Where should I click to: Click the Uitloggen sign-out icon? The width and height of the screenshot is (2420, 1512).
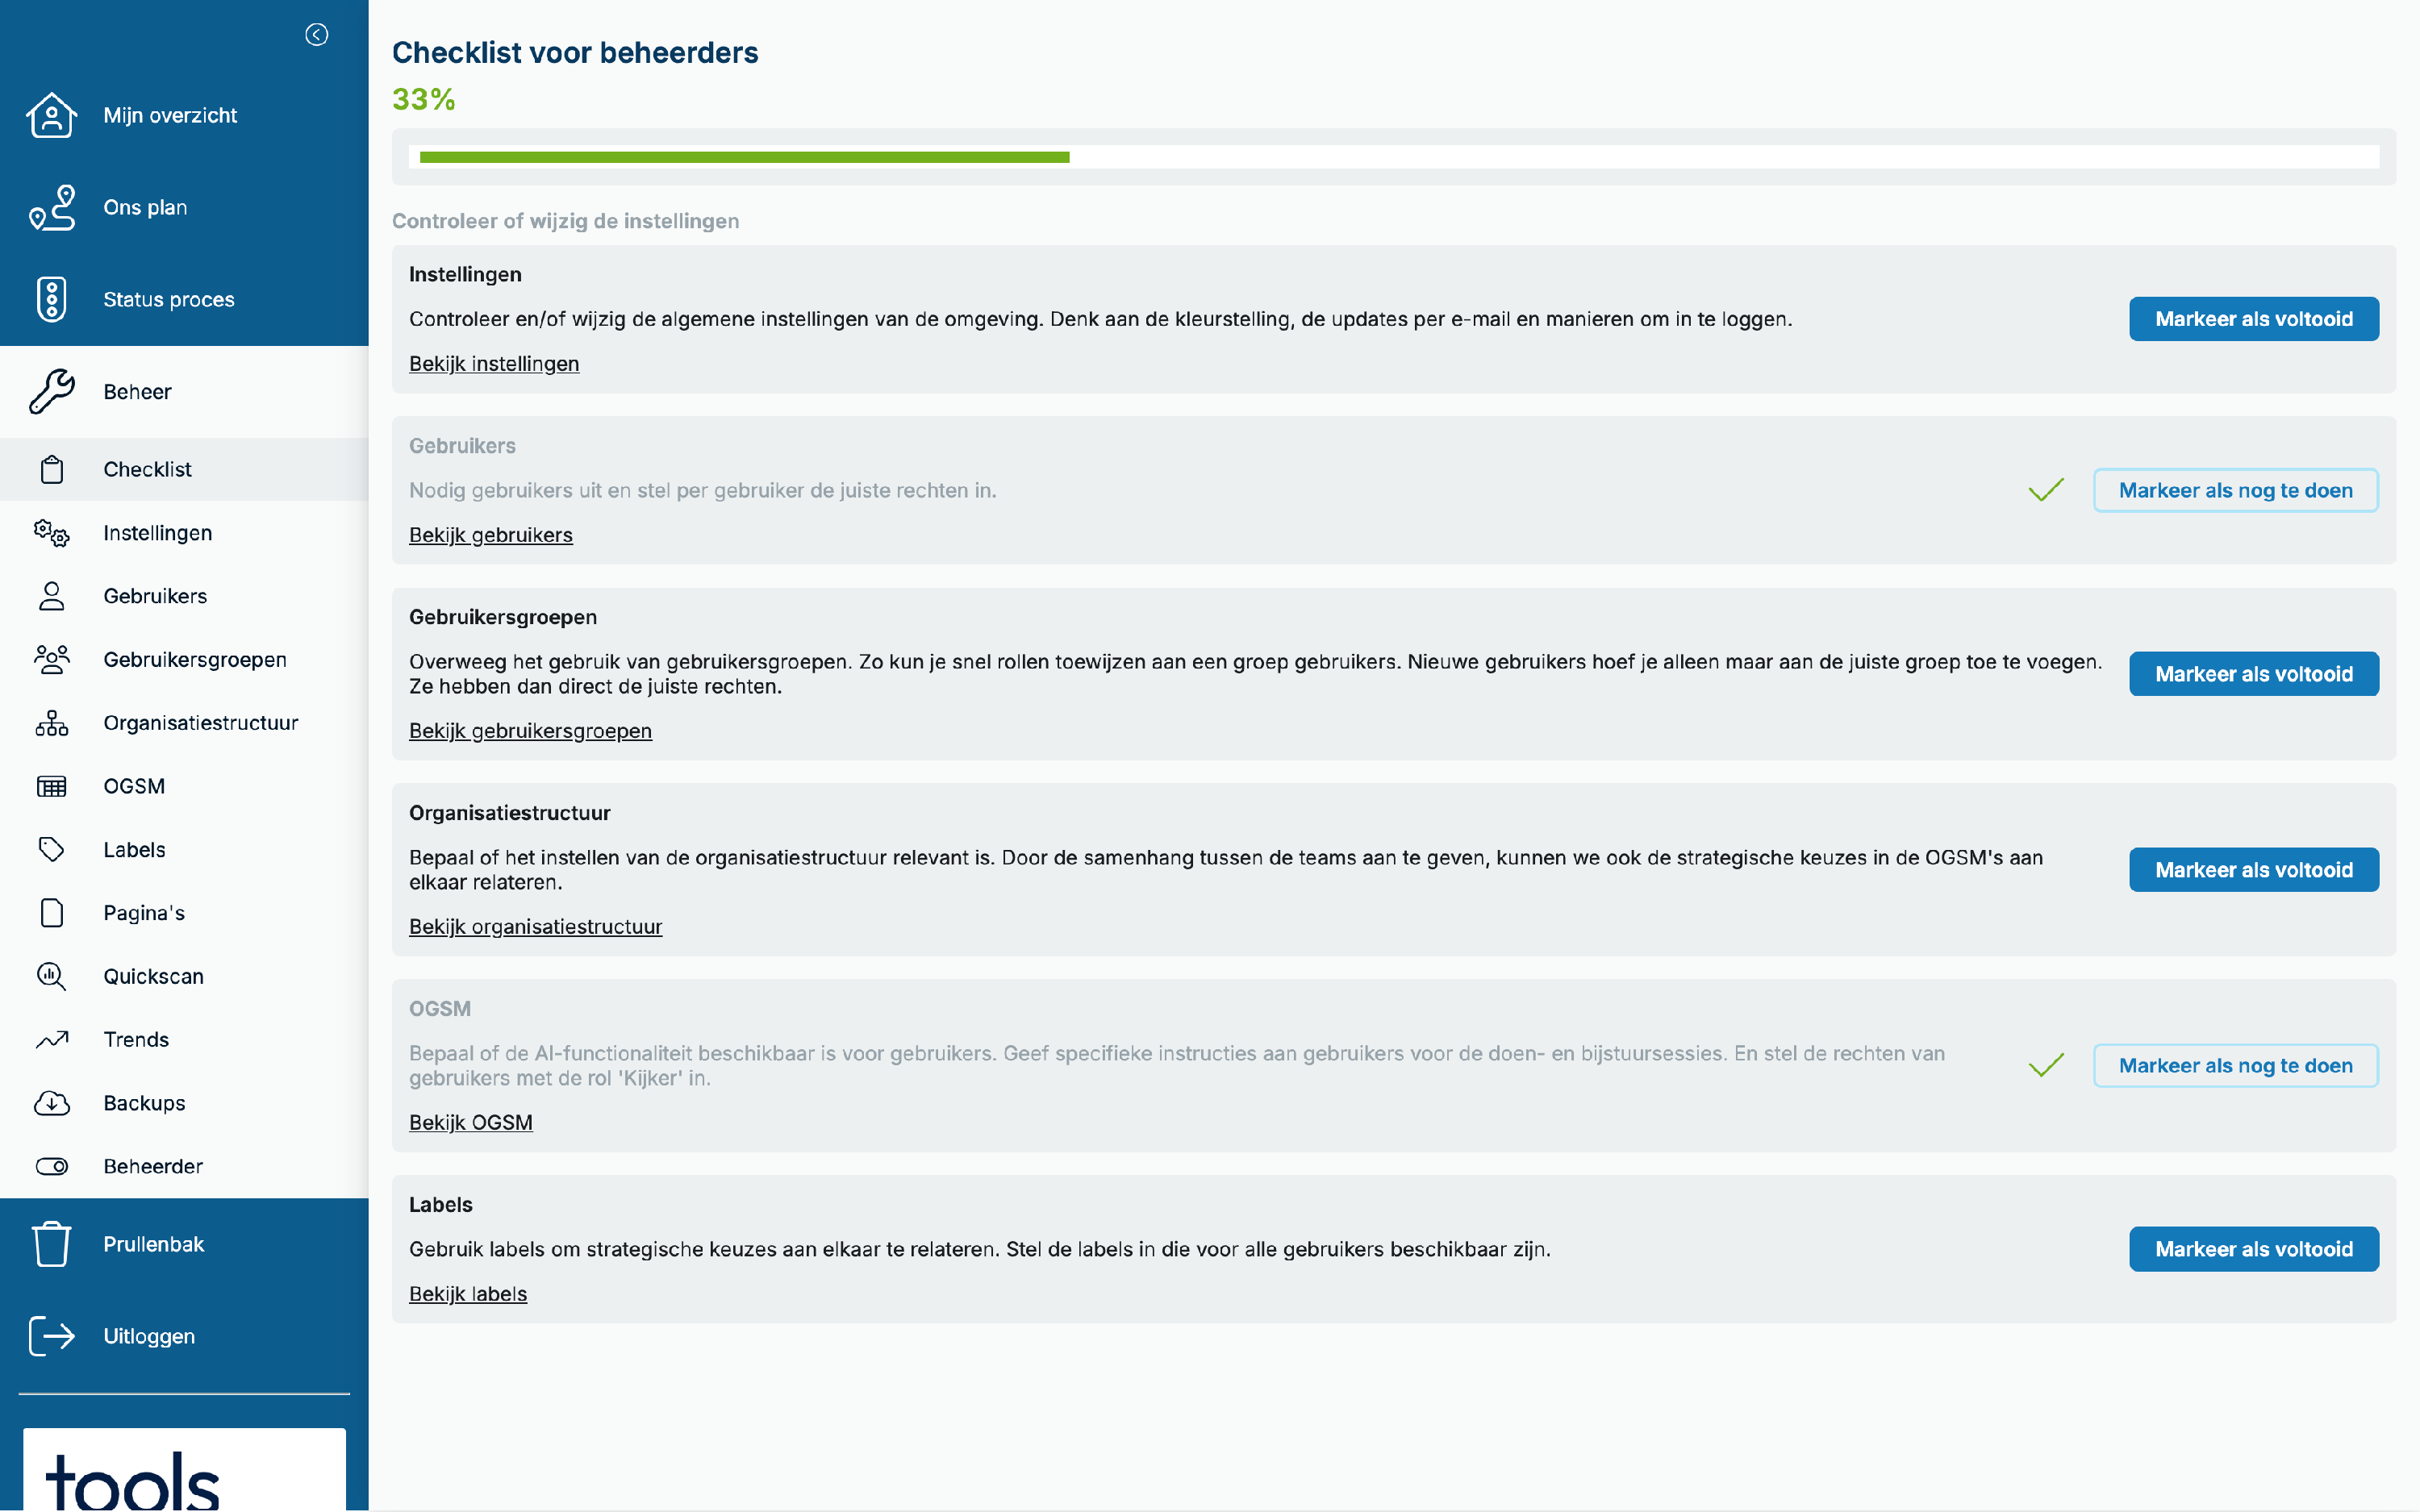(x=51, y=1336)
